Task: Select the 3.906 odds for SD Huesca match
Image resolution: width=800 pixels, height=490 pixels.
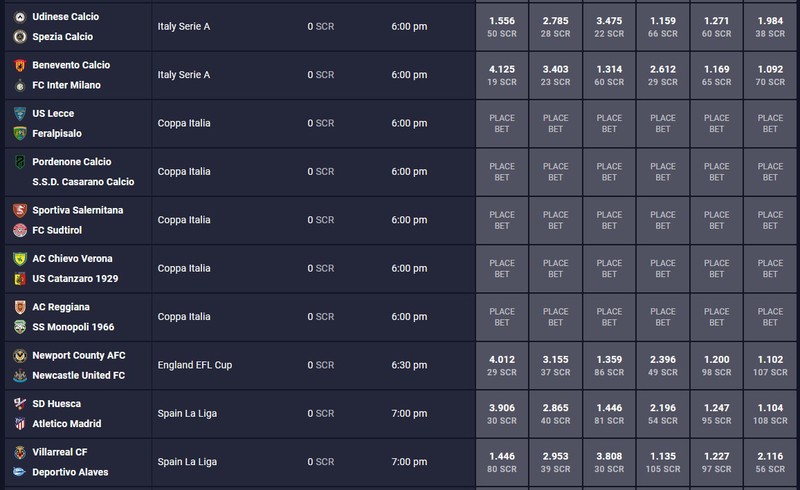Action: 502,414
